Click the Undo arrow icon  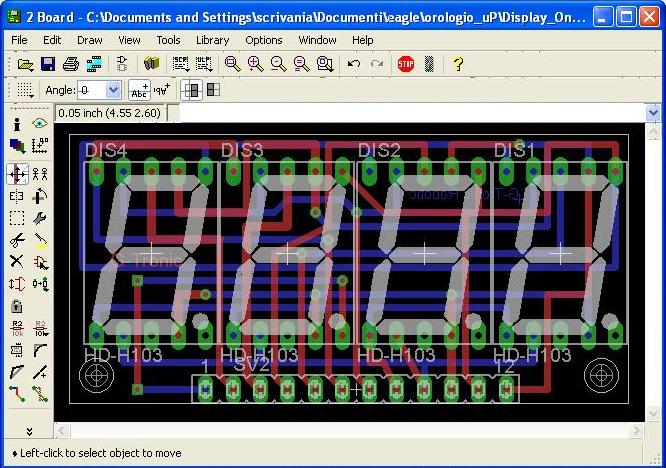point(353,64)
